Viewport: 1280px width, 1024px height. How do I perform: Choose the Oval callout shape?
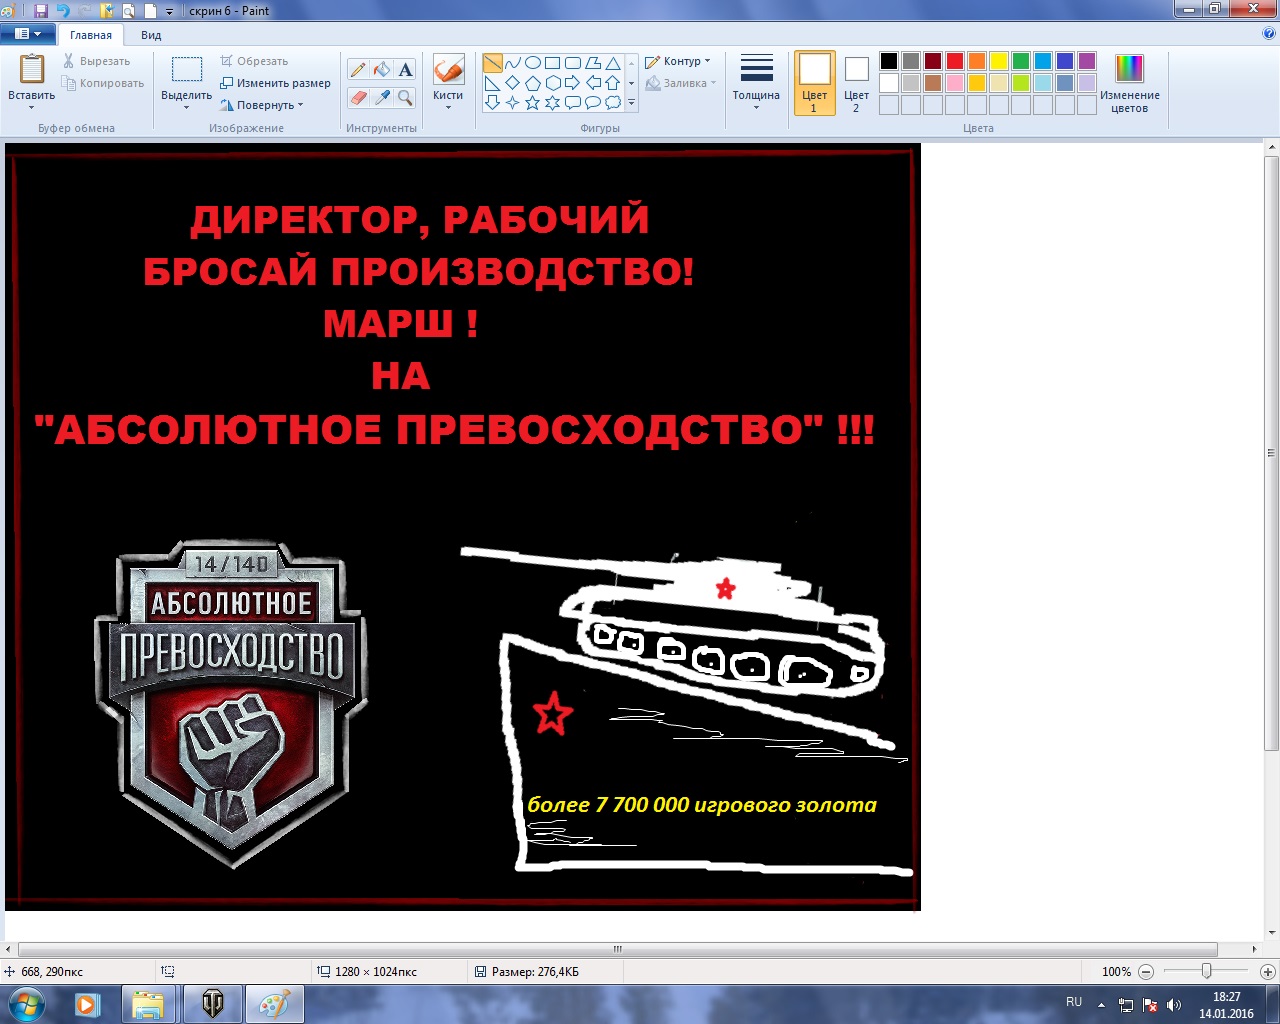tap(592, 102)
